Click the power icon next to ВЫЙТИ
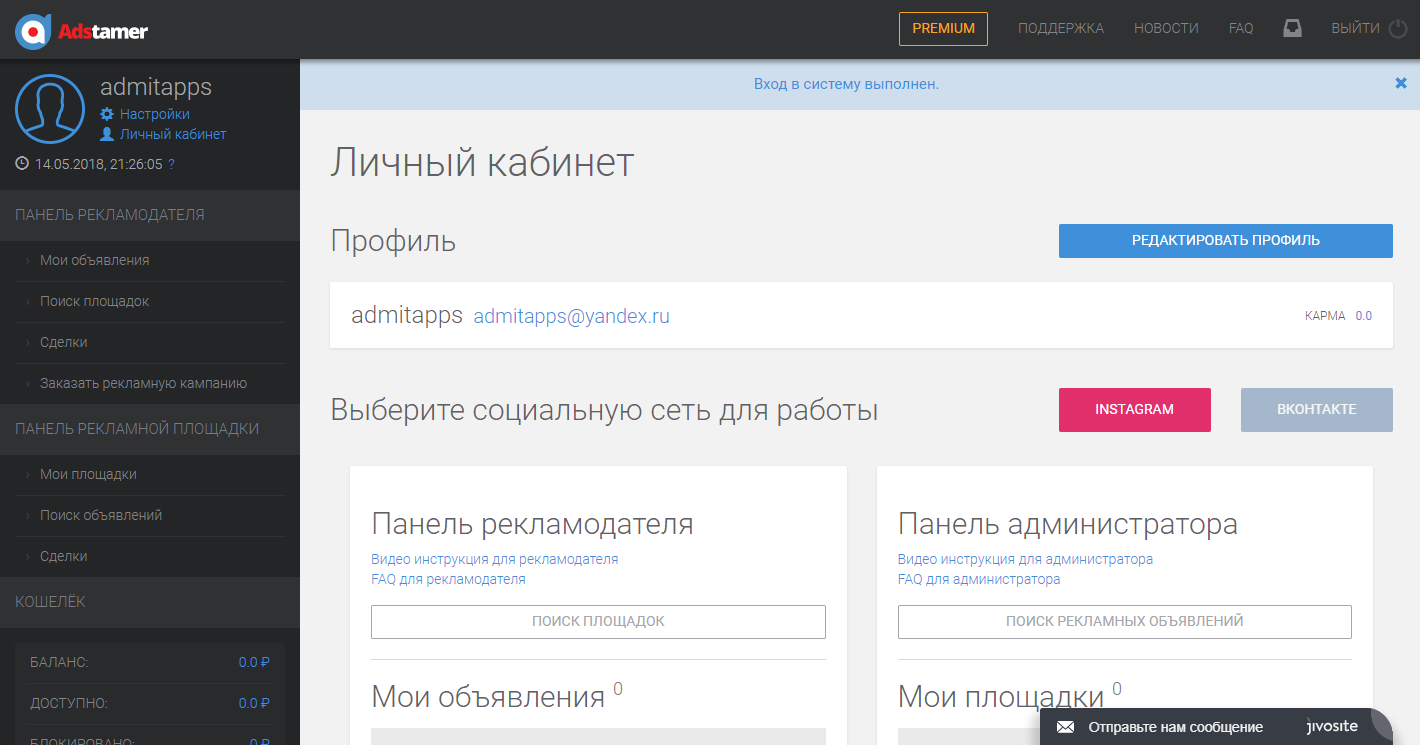Viewport: 1420px width, 745px height. click(x=1398, y=28)
